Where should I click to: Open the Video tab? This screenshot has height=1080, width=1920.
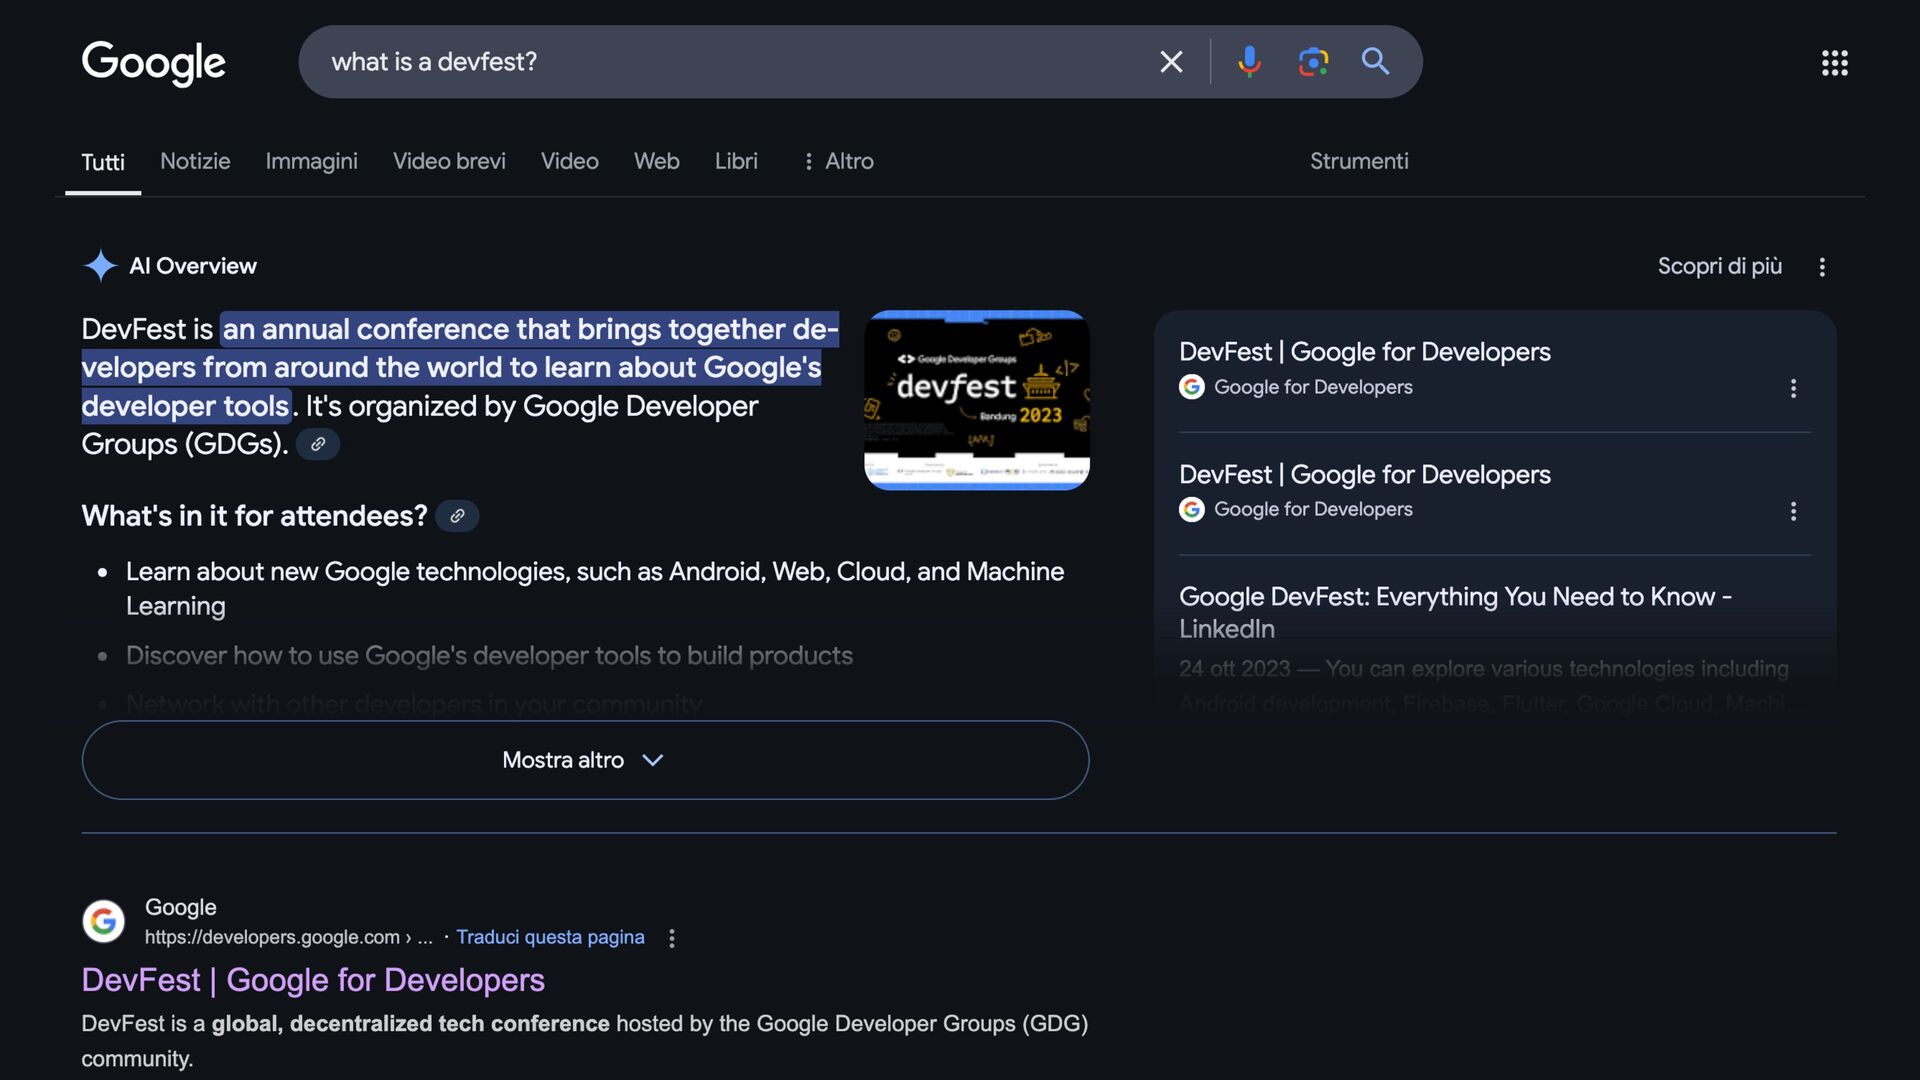click(x=570, y=161)
